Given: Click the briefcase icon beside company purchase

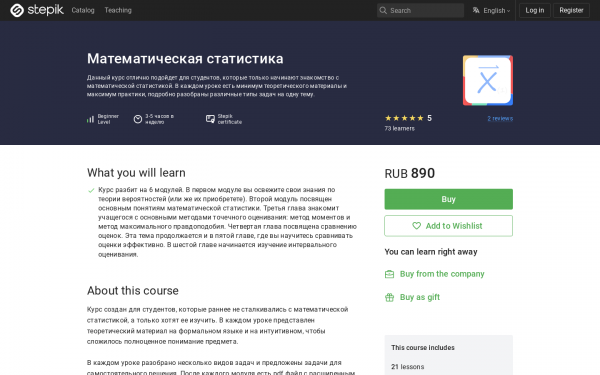Looking at the screenshot, I should click(x=389, y=274).
